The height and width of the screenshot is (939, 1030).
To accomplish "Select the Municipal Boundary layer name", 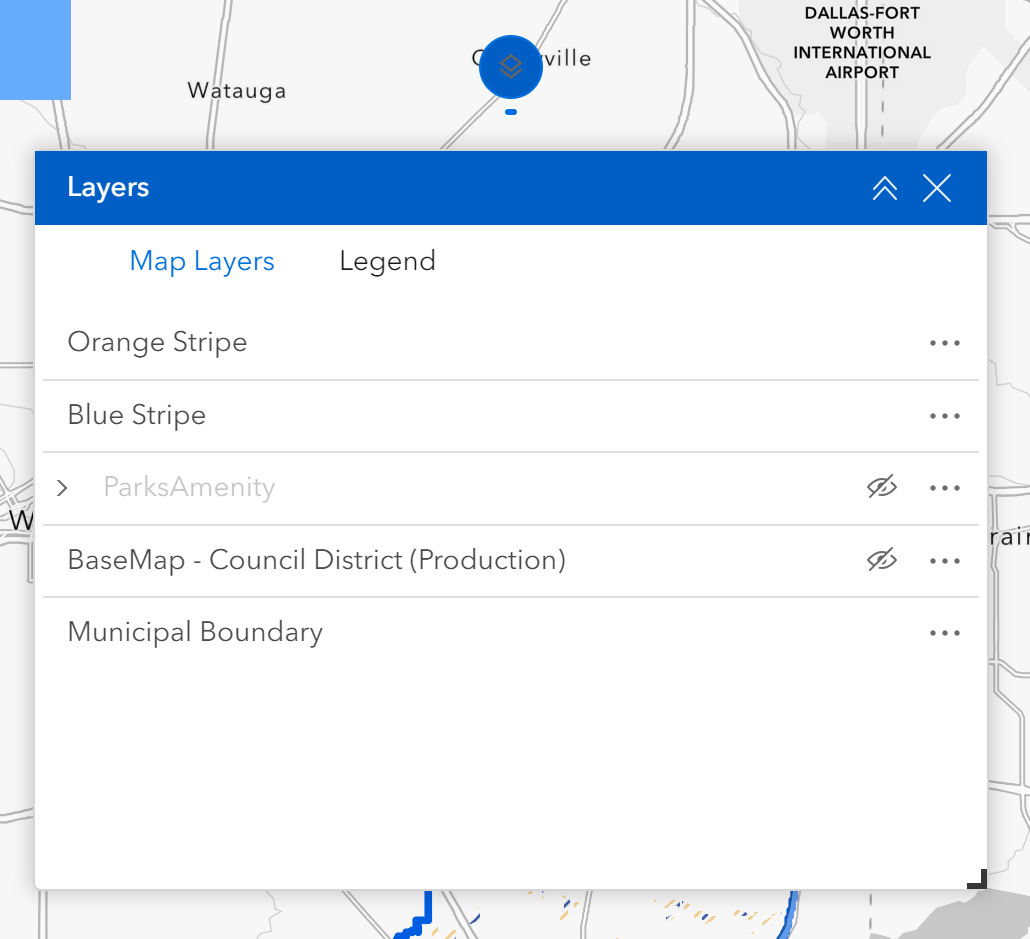I will pos(195,632).
